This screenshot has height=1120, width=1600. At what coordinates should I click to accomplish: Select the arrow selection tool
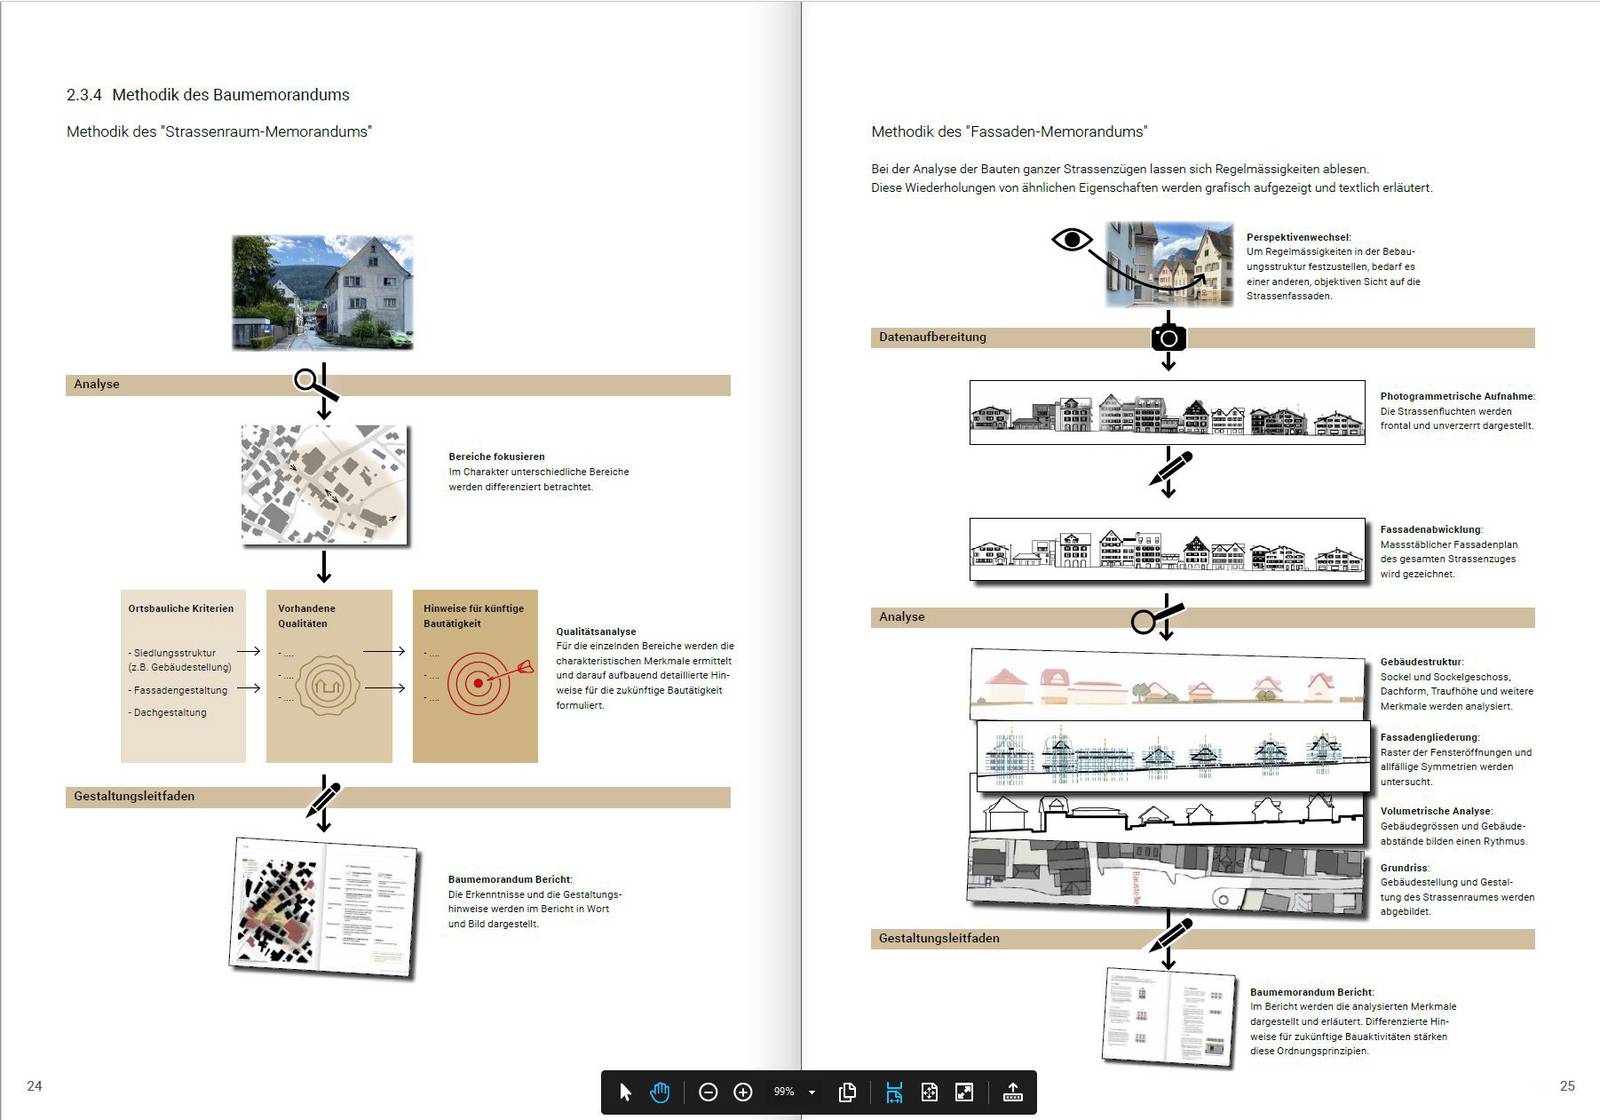(x=626, y=1092)
